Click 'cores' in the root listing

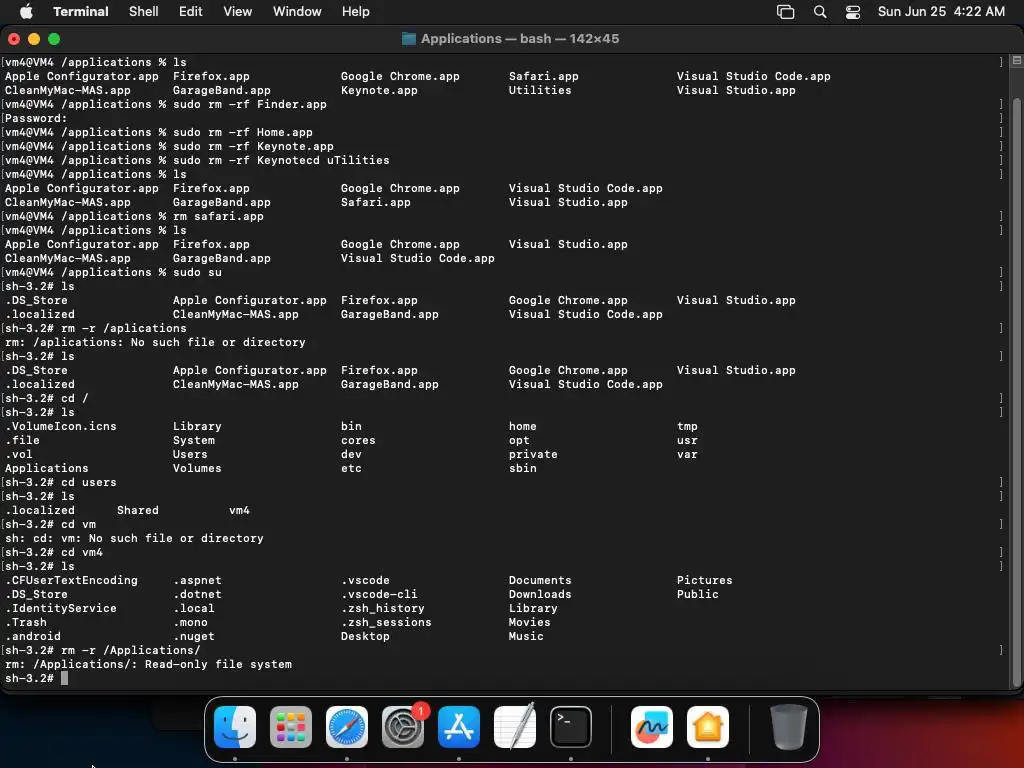click(358, 440)
